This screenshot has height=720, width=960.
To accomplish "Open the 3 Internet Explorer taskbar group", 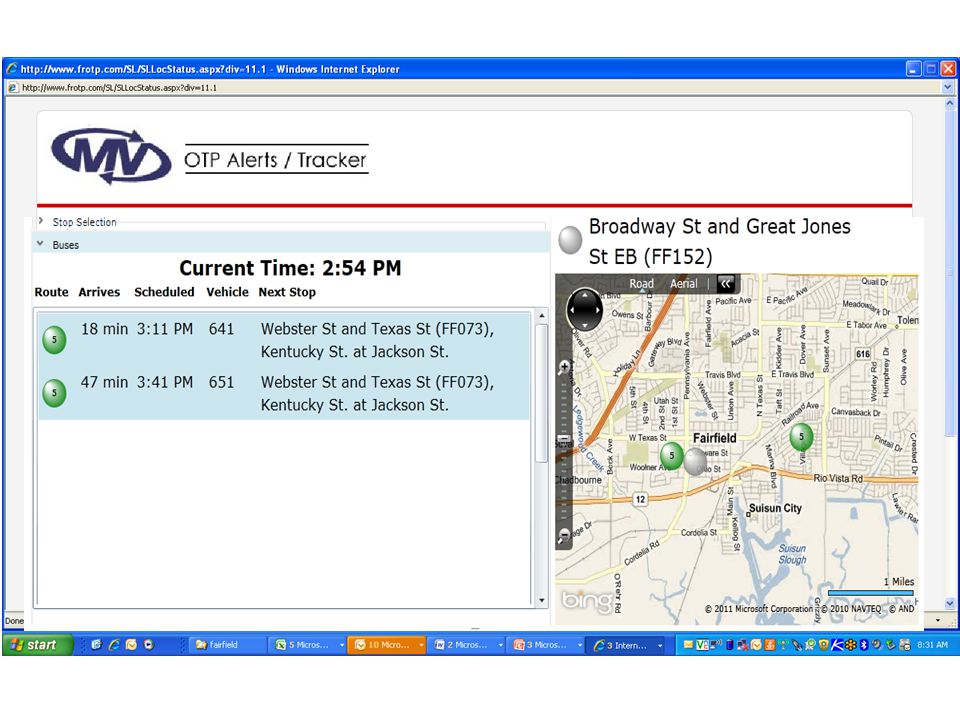I will click(627, 645).
